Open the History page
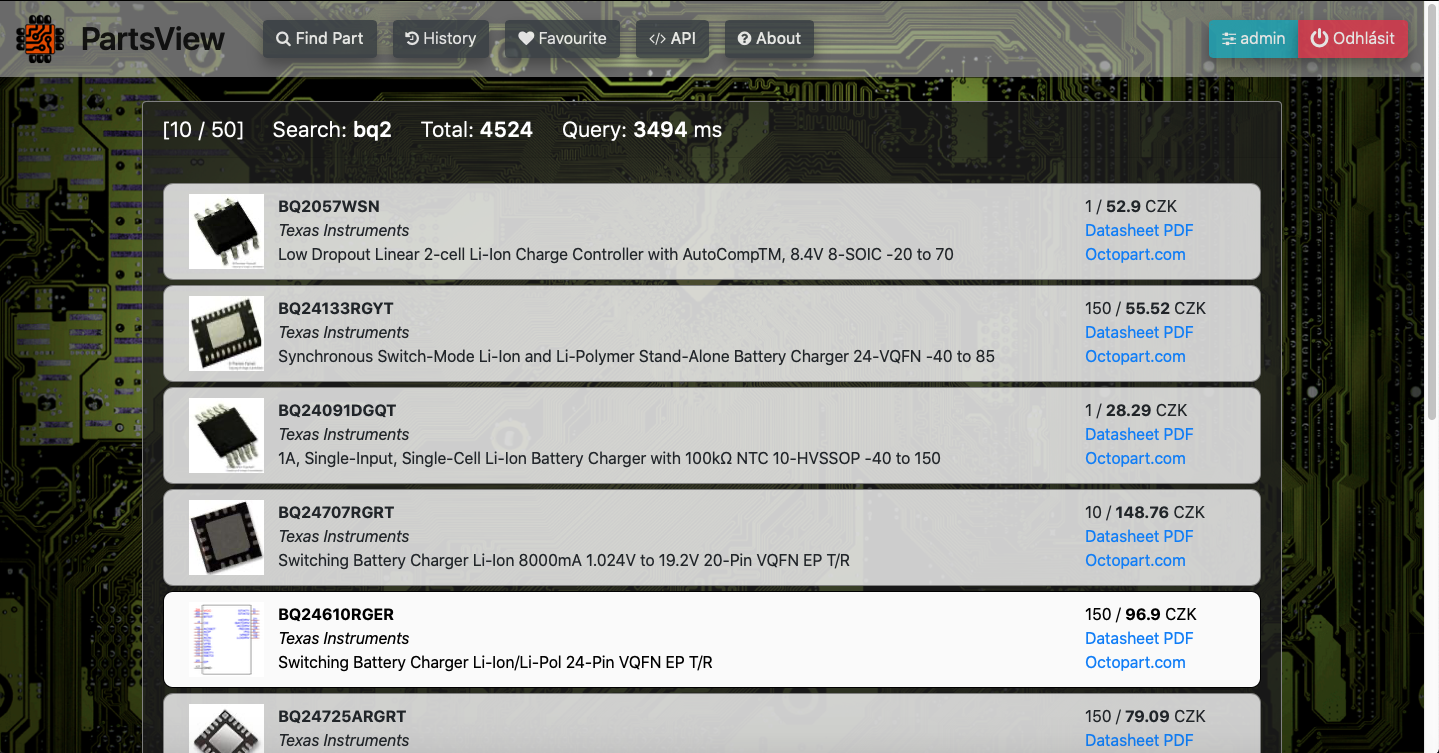 (441, 39)
